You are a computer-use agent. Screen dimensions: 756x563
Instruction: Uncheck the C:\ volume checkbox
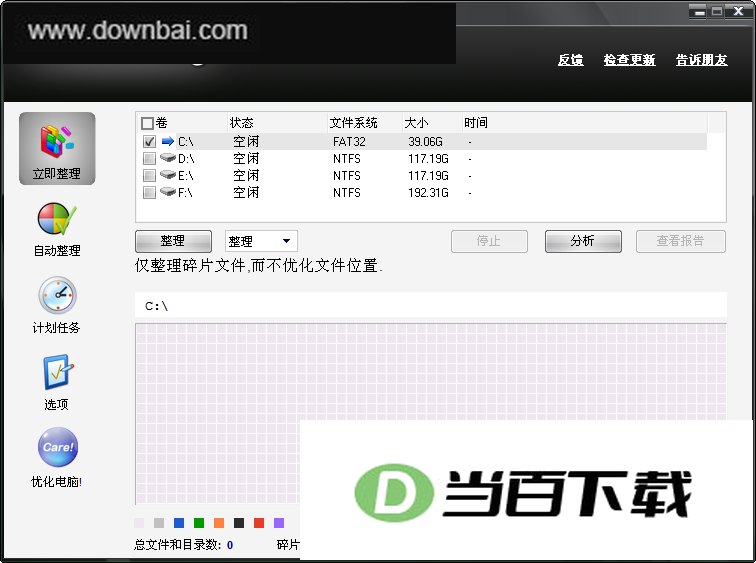click(149, 142)
